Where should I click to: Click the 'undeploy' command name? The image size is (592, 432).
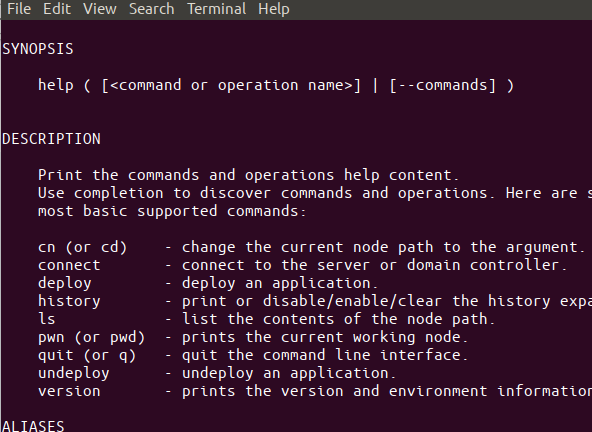(74, 373)
